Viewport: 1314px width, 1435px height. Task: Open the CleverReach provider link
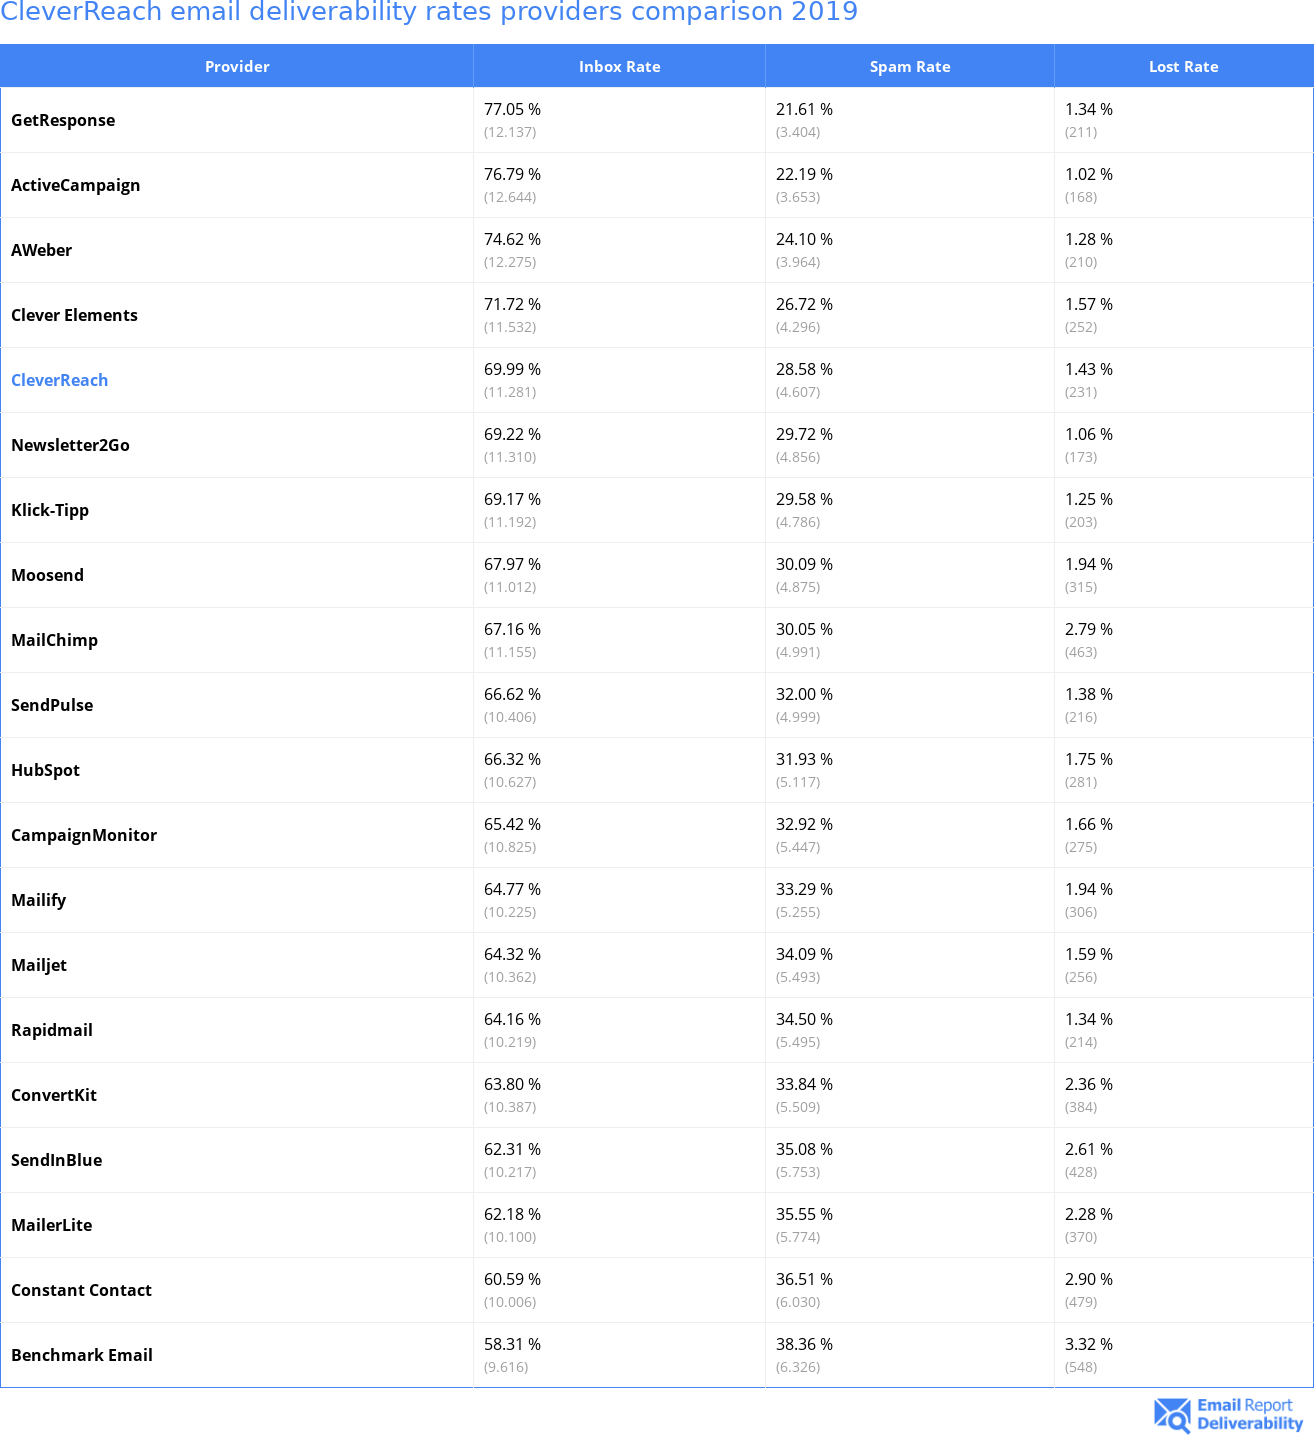59,380
